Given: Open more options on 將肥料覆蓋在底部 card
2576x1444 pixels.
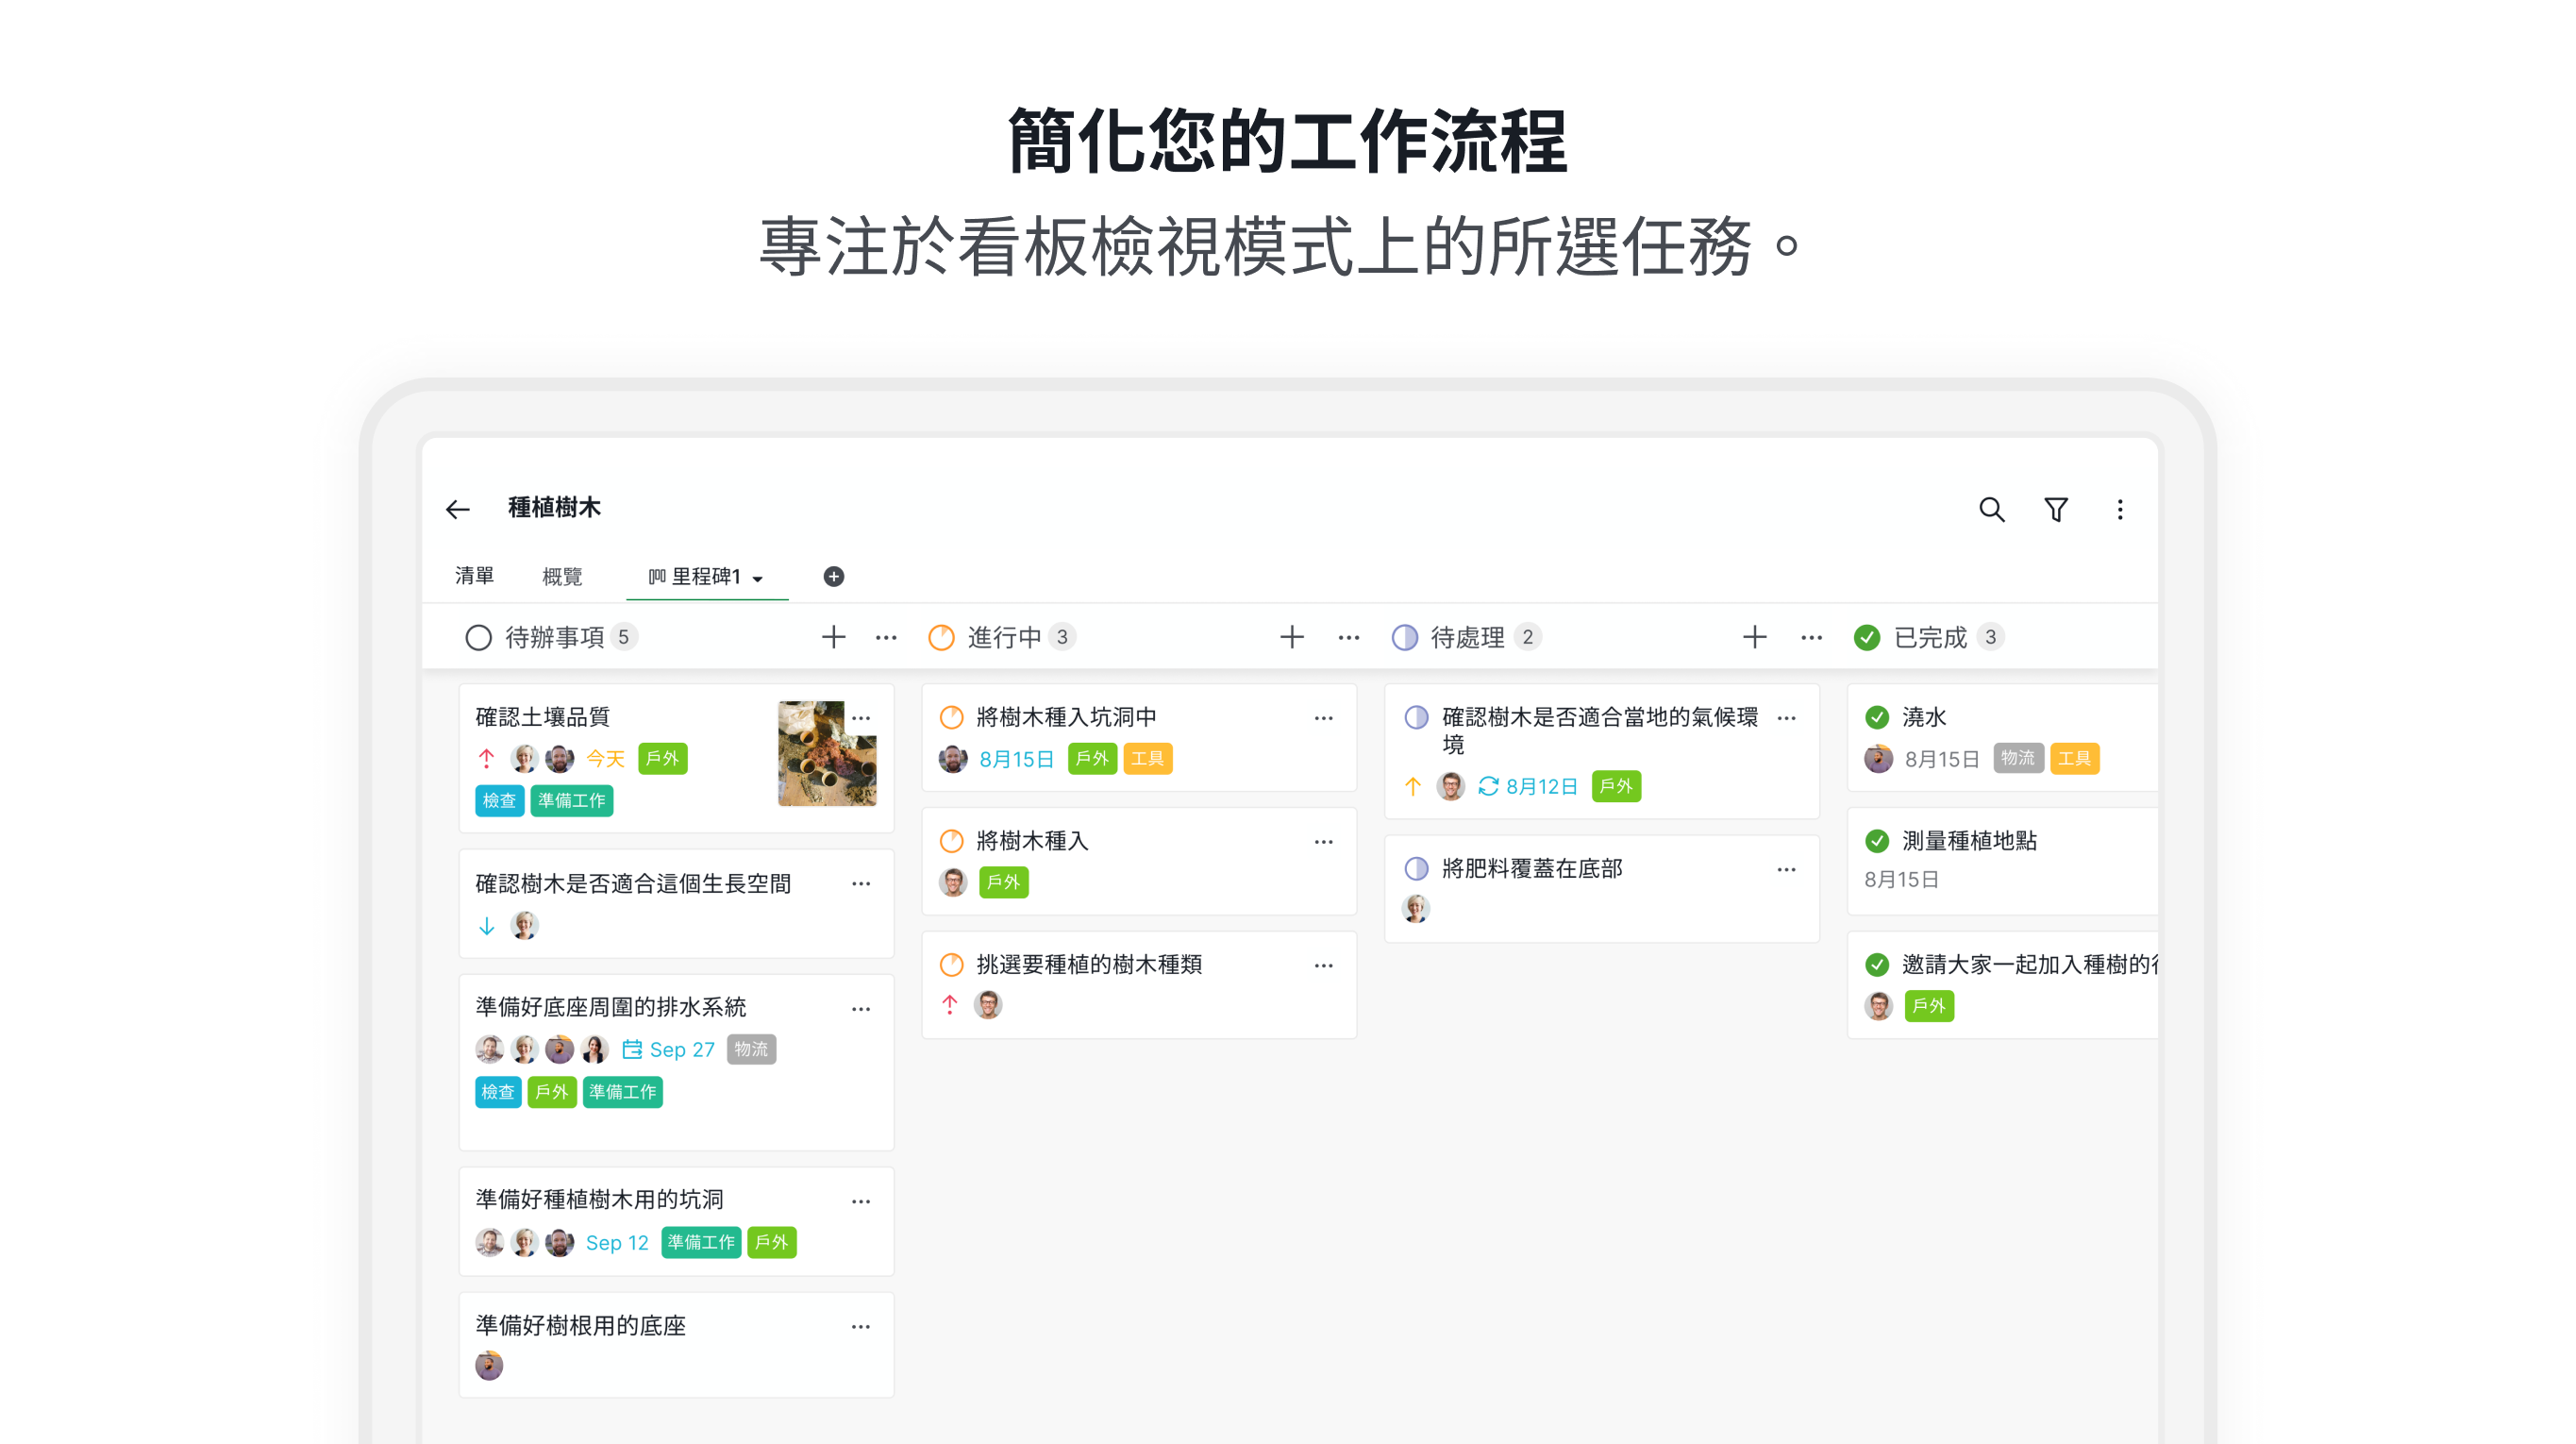Looking at the screenshot, I should tap(1787, 870).
